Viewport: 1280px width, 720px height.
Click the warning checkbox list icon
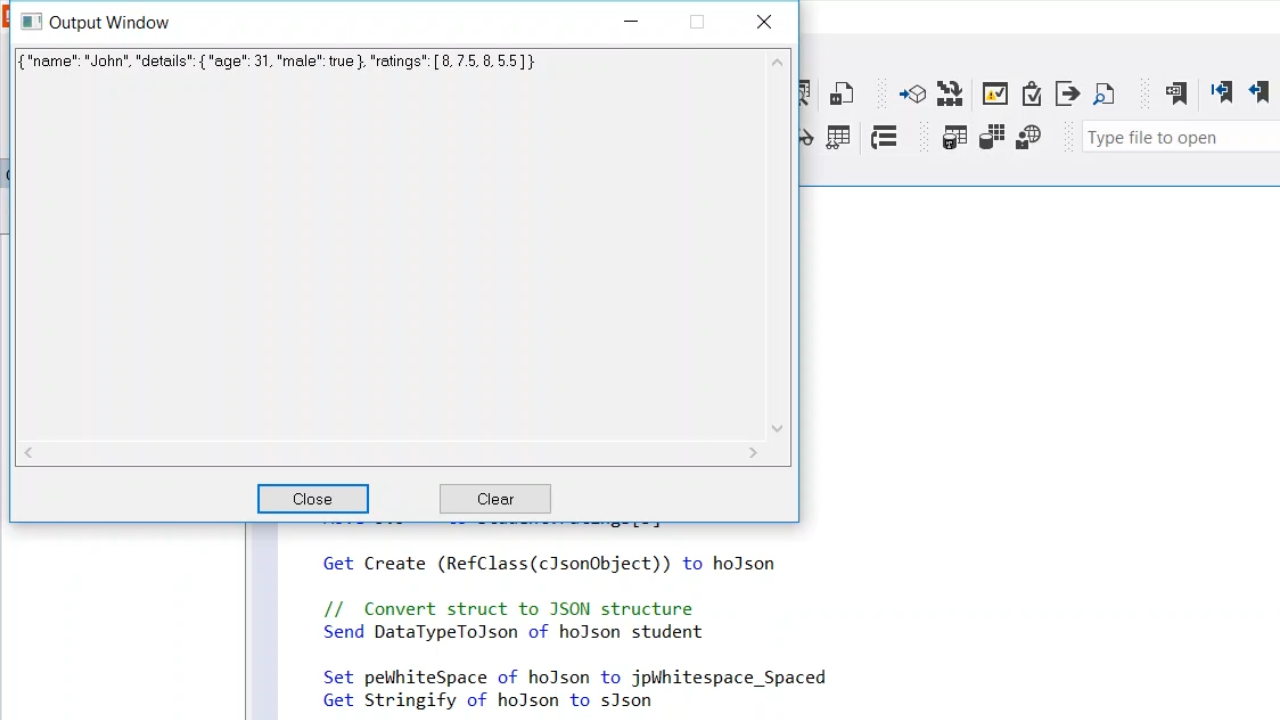click(x=995, y=94)
